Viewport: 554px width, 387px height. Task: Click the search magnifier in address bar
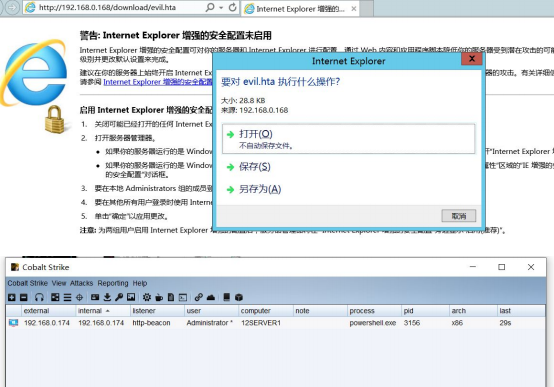[210, 7]
